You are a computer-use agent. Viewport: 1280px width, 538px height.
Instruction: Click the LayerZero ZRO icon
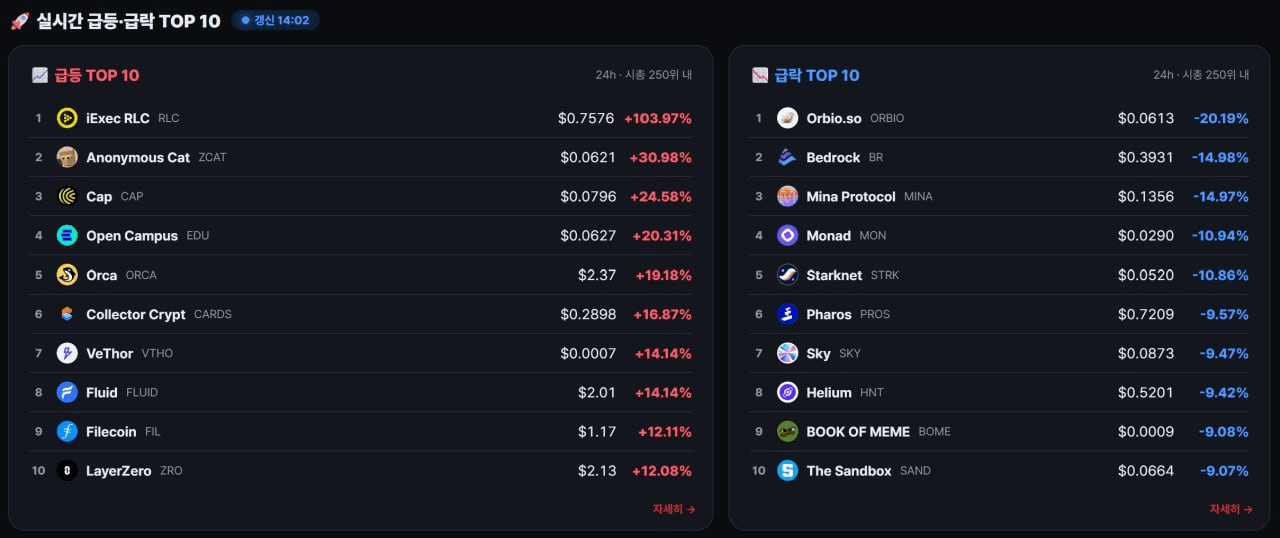(67, 471)
